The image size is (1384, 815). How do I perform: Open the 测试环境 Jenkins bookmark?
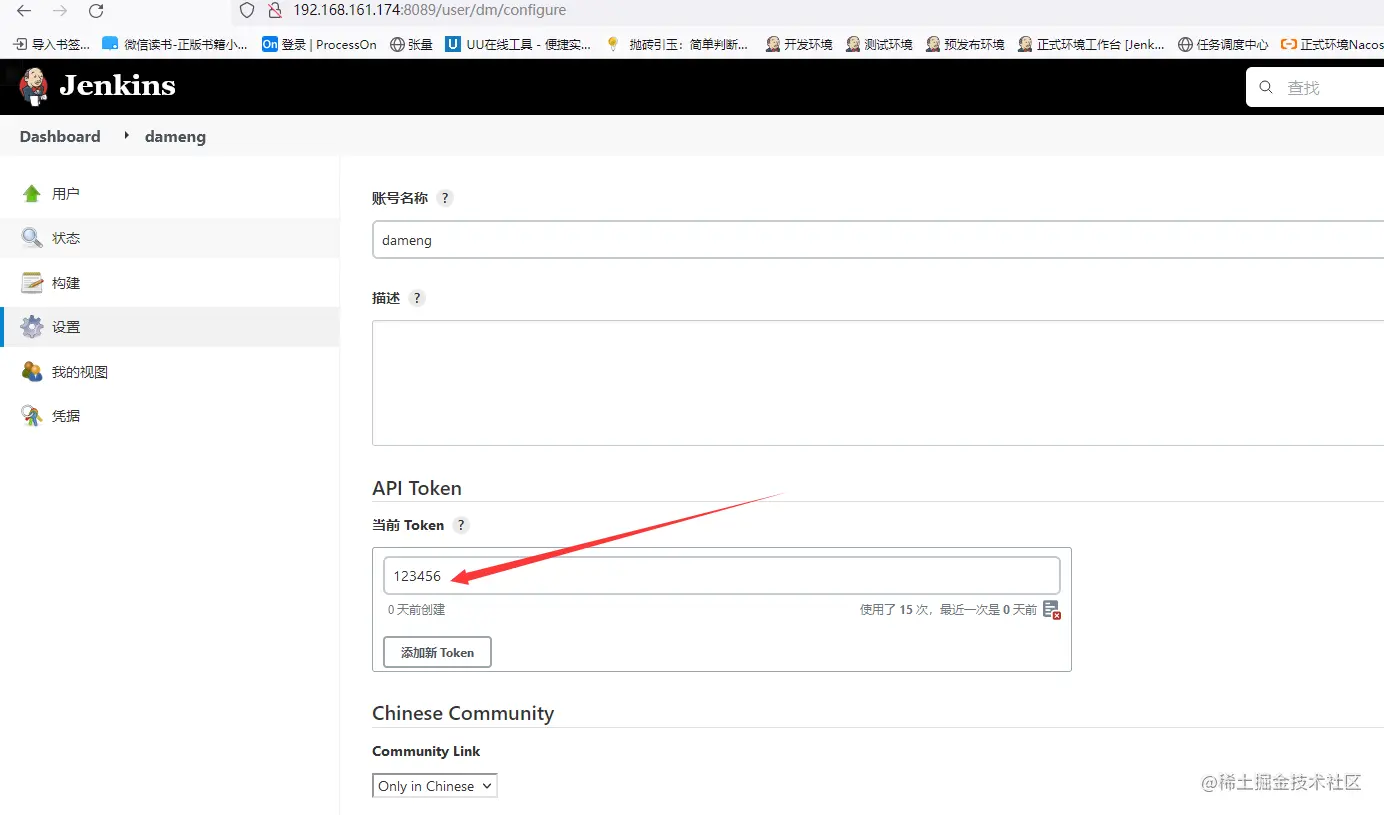click(x=878, y=44)
